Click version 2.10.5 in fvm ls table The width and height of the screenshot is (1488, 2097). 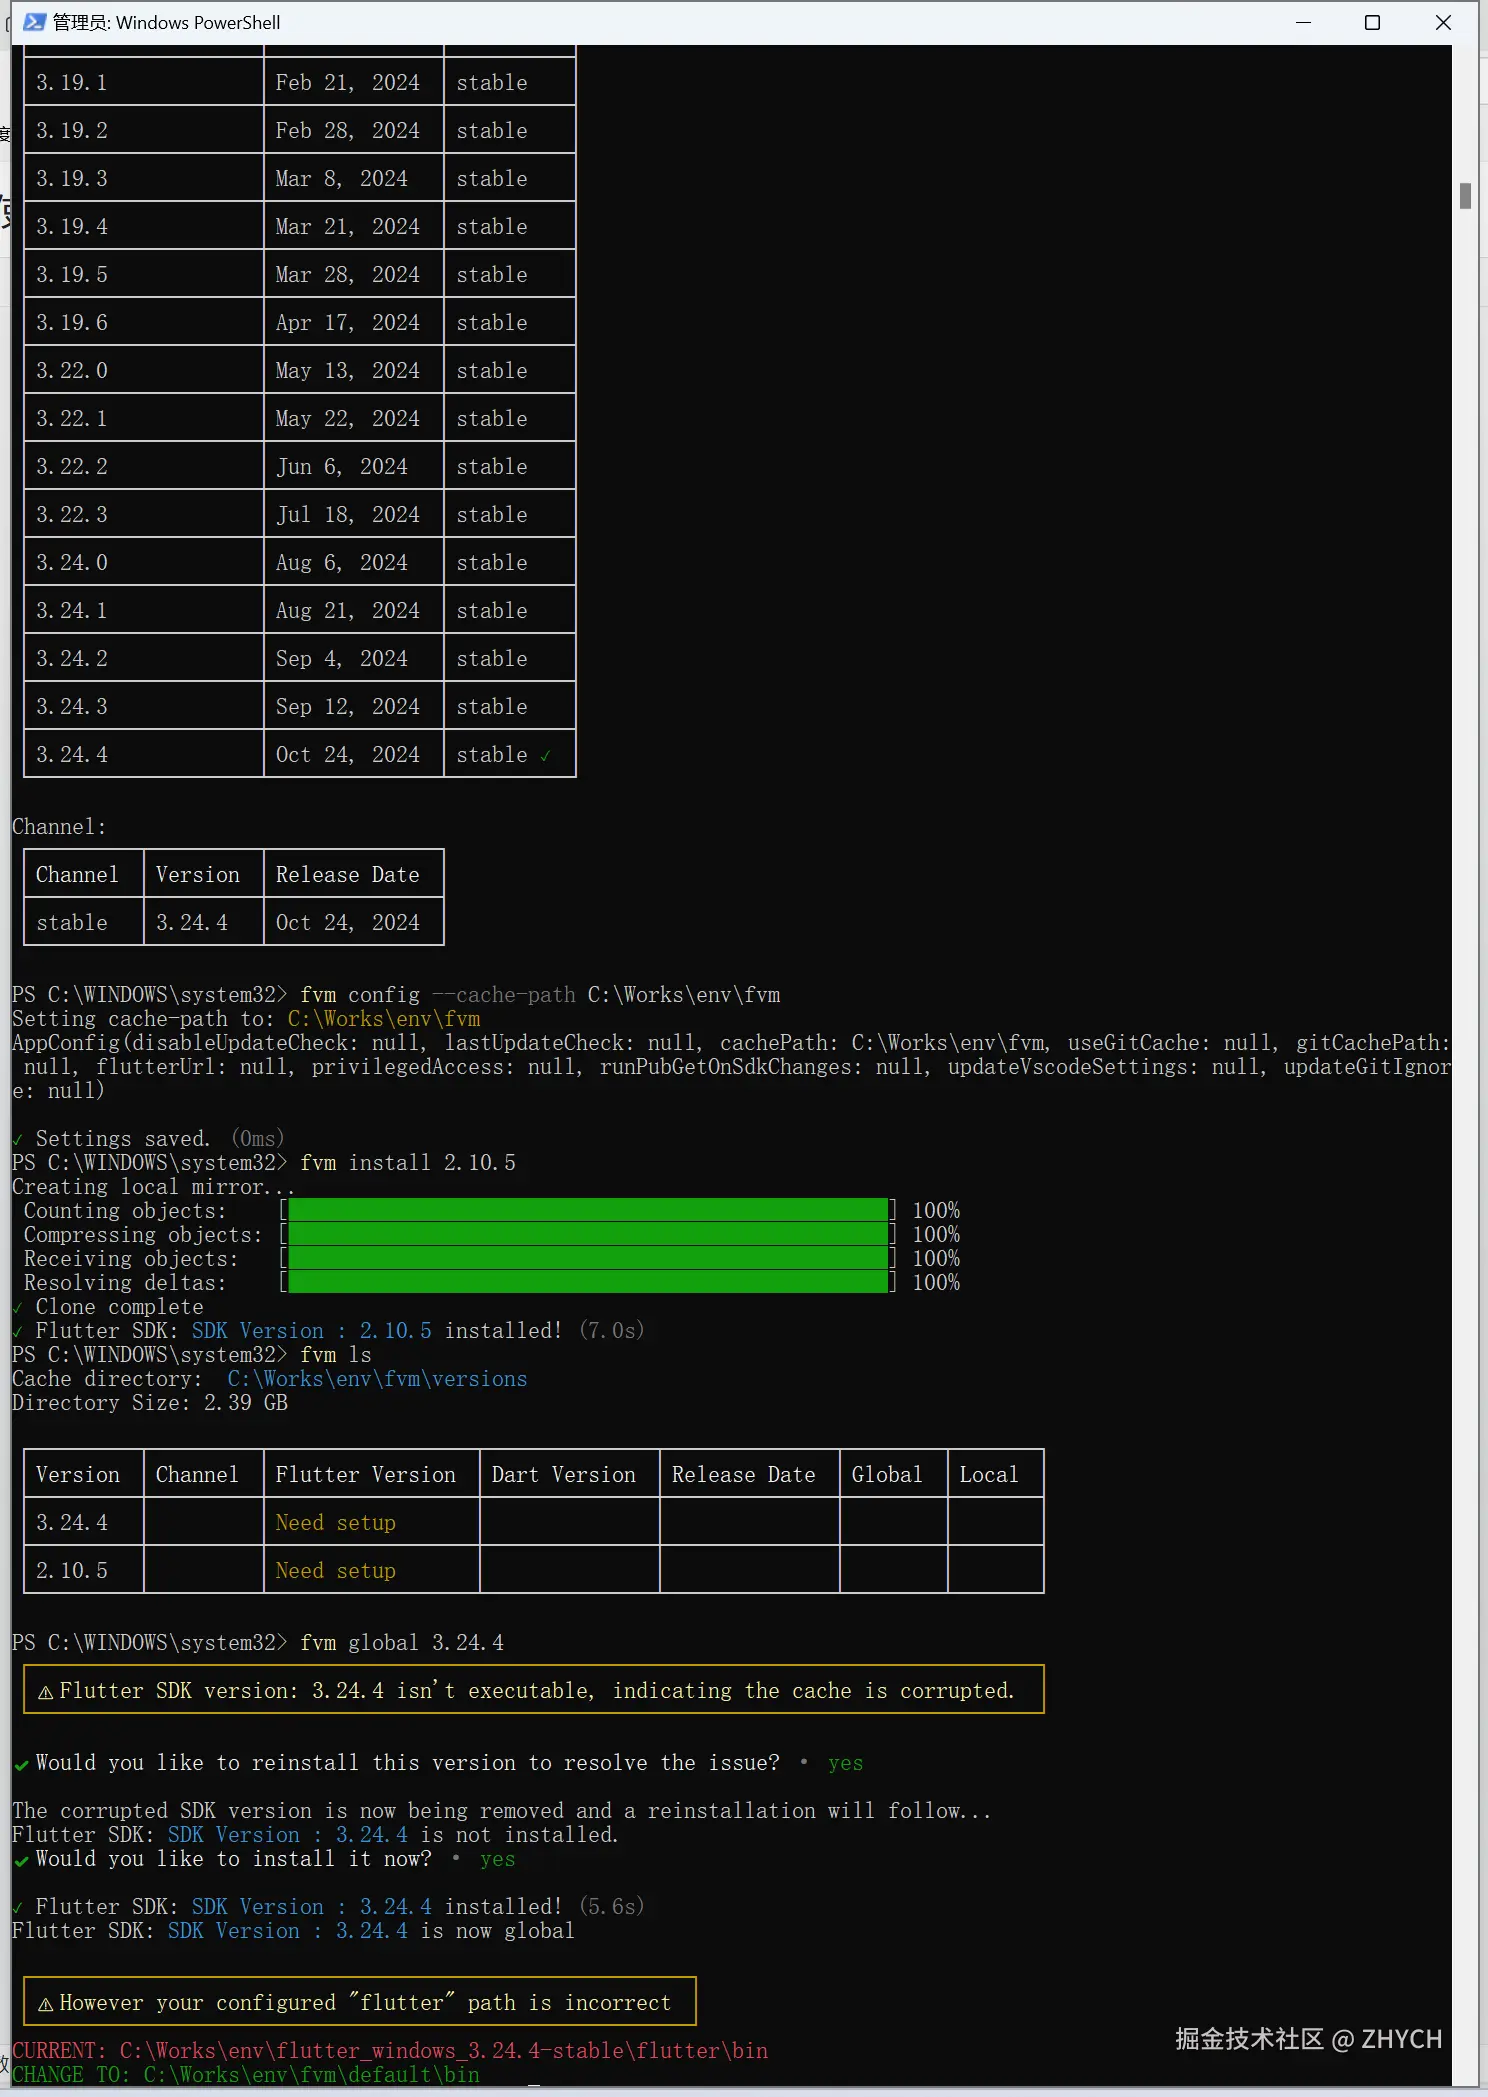[72, 1571]
